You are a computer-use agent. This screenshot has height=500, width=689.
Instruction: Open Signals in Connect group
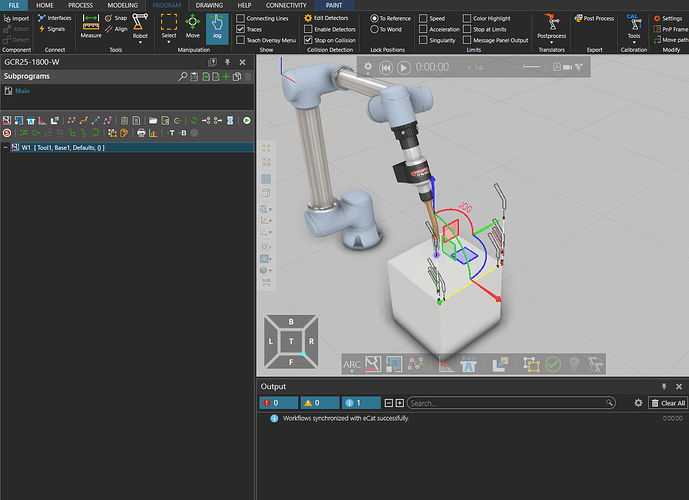coord(52,29)
